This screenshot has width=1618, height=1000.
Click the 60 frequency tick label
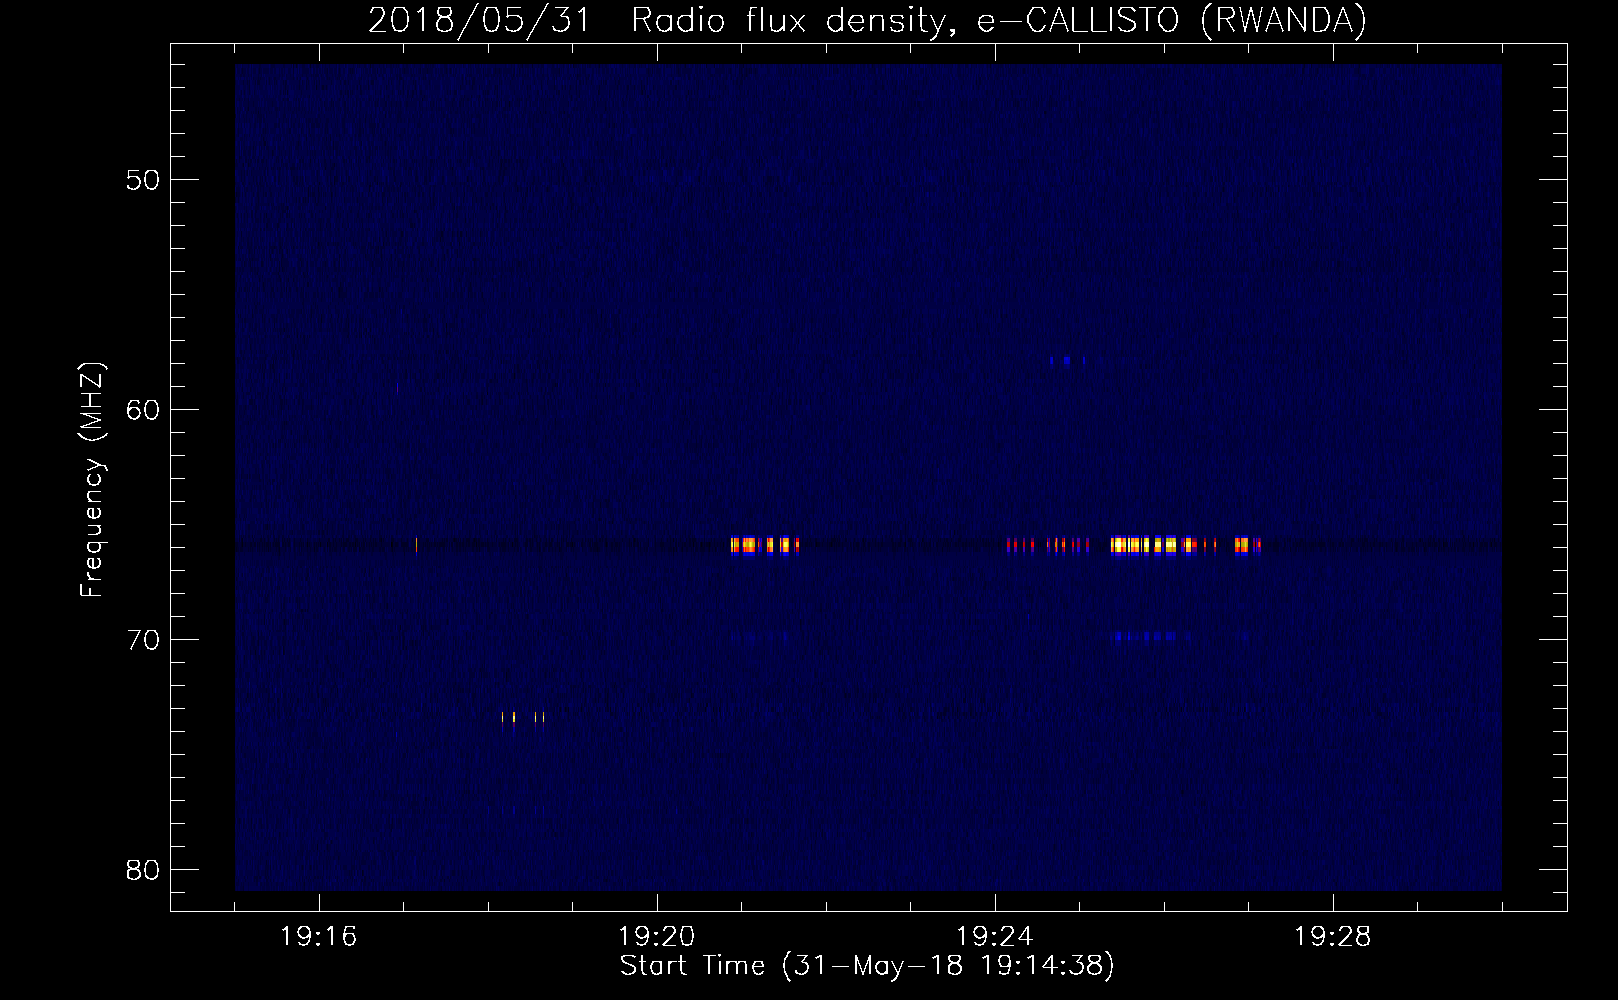pos(143,410)
